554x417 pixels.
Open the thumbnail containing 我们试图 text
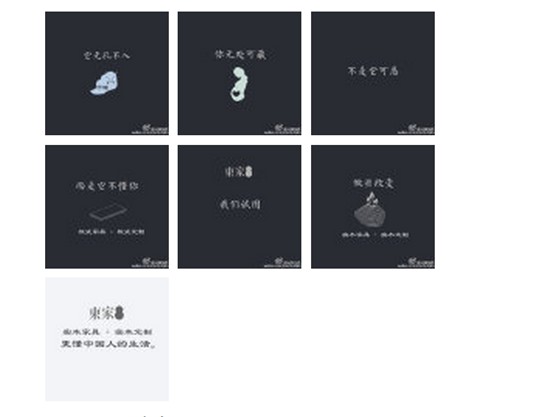pos(240,206)
